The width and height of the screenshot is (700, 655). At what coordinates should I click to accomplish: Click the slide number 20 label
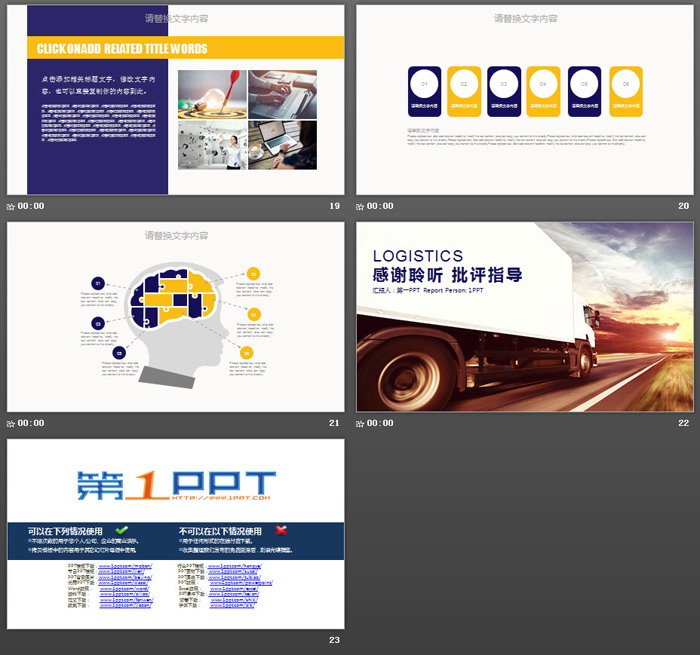(x=684, y=206)
